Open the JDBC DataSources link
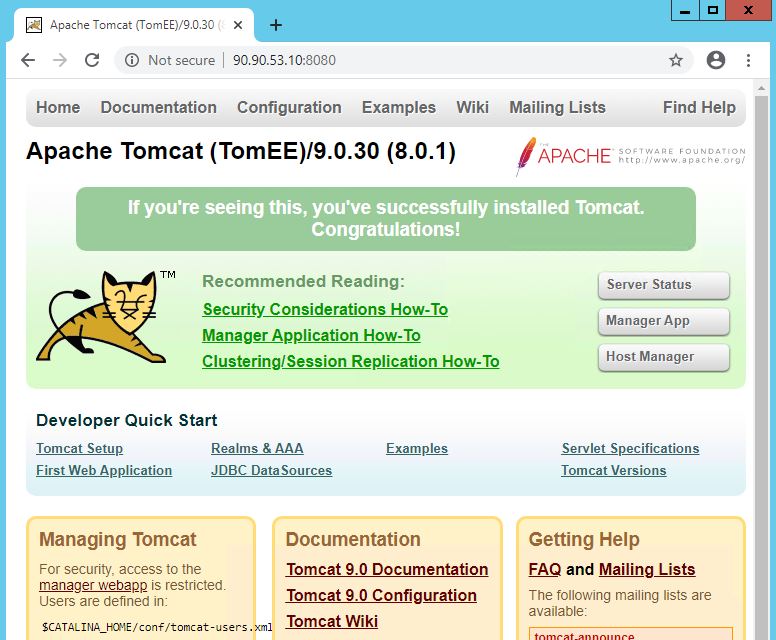The image size is (776, 640). point(271,470)
